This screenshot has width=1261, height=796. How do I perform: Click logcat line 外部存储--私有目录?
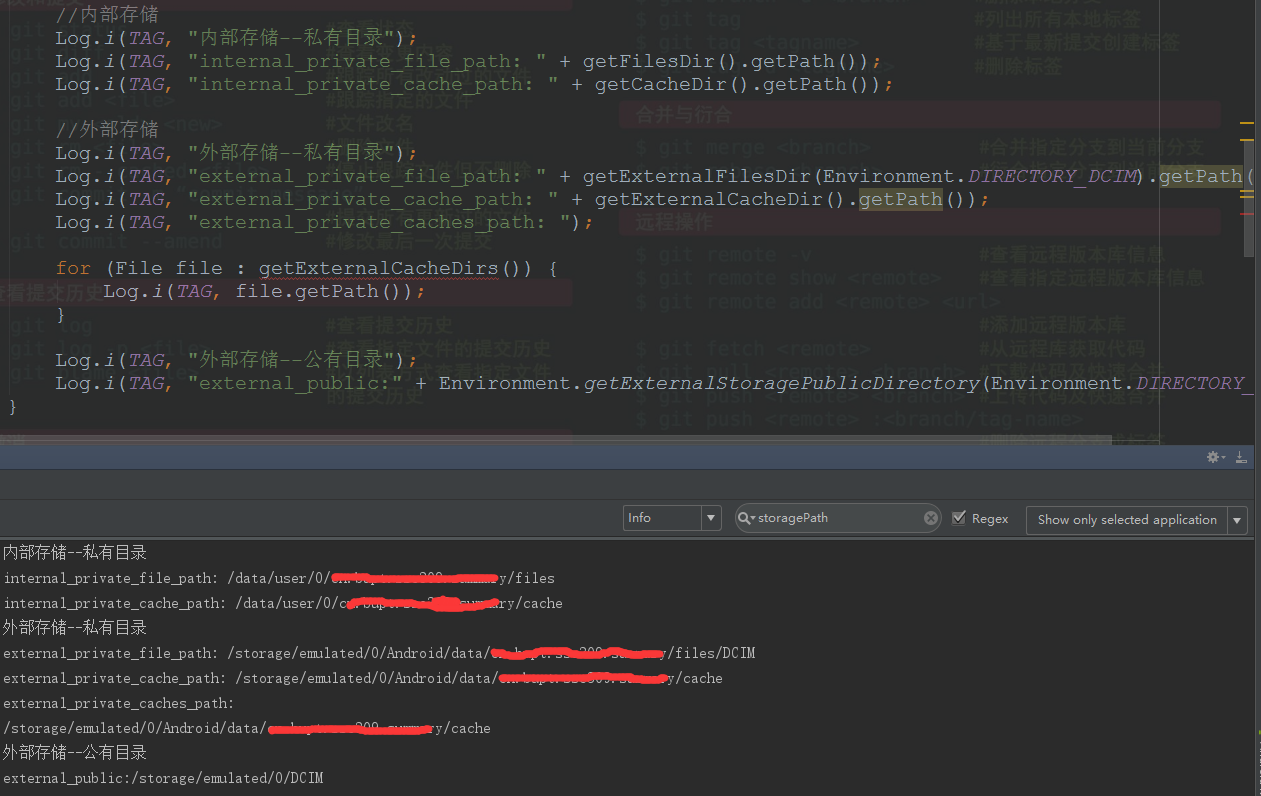[75, 627]
